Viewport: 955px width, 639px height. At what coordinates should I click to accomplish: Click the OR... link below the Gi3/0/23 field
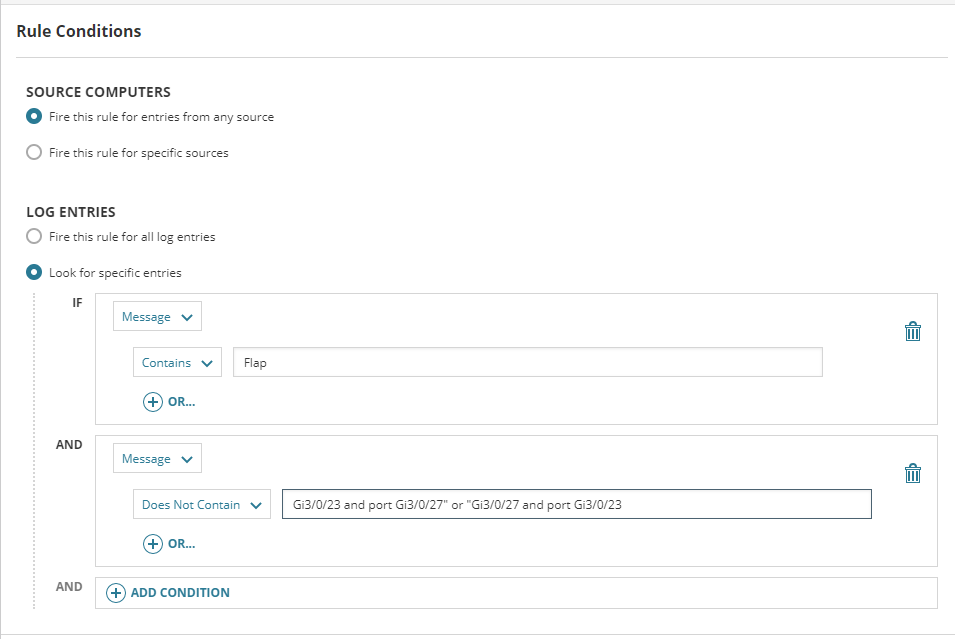pos(181,544)
